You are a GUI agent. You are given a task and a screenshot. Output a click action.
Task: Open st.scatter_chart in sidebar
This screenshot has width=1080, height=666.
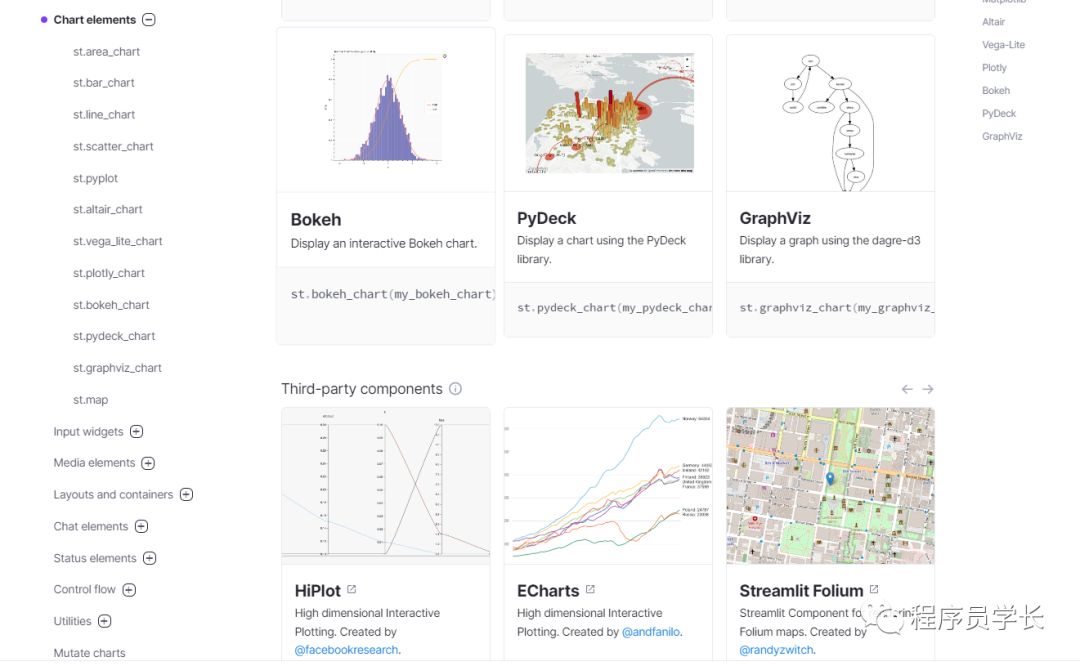click(x=113, y=146)
